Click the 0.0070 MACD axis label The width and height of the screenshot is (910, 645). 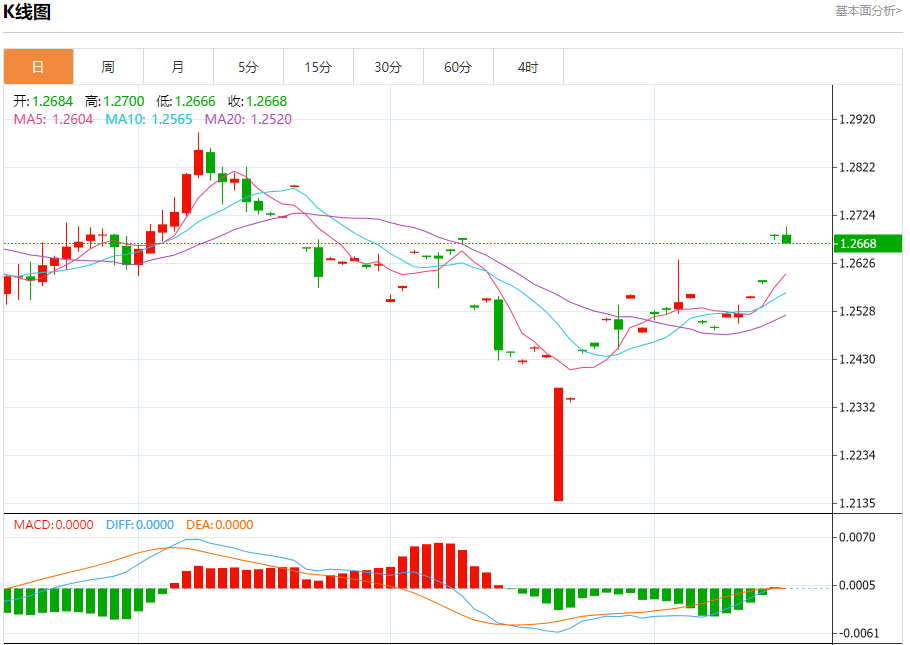click(857, 538)
